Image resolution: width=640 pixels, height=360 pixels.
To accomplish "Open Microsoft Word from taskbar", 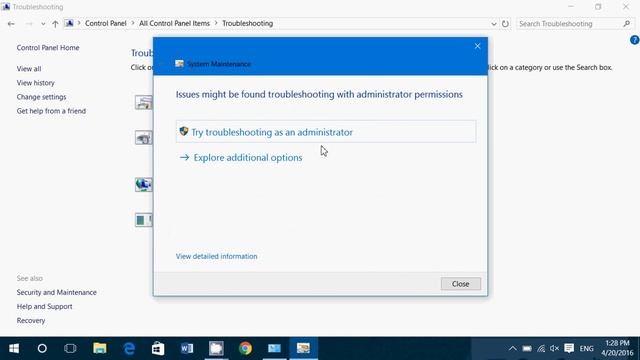I will (187, 348).
